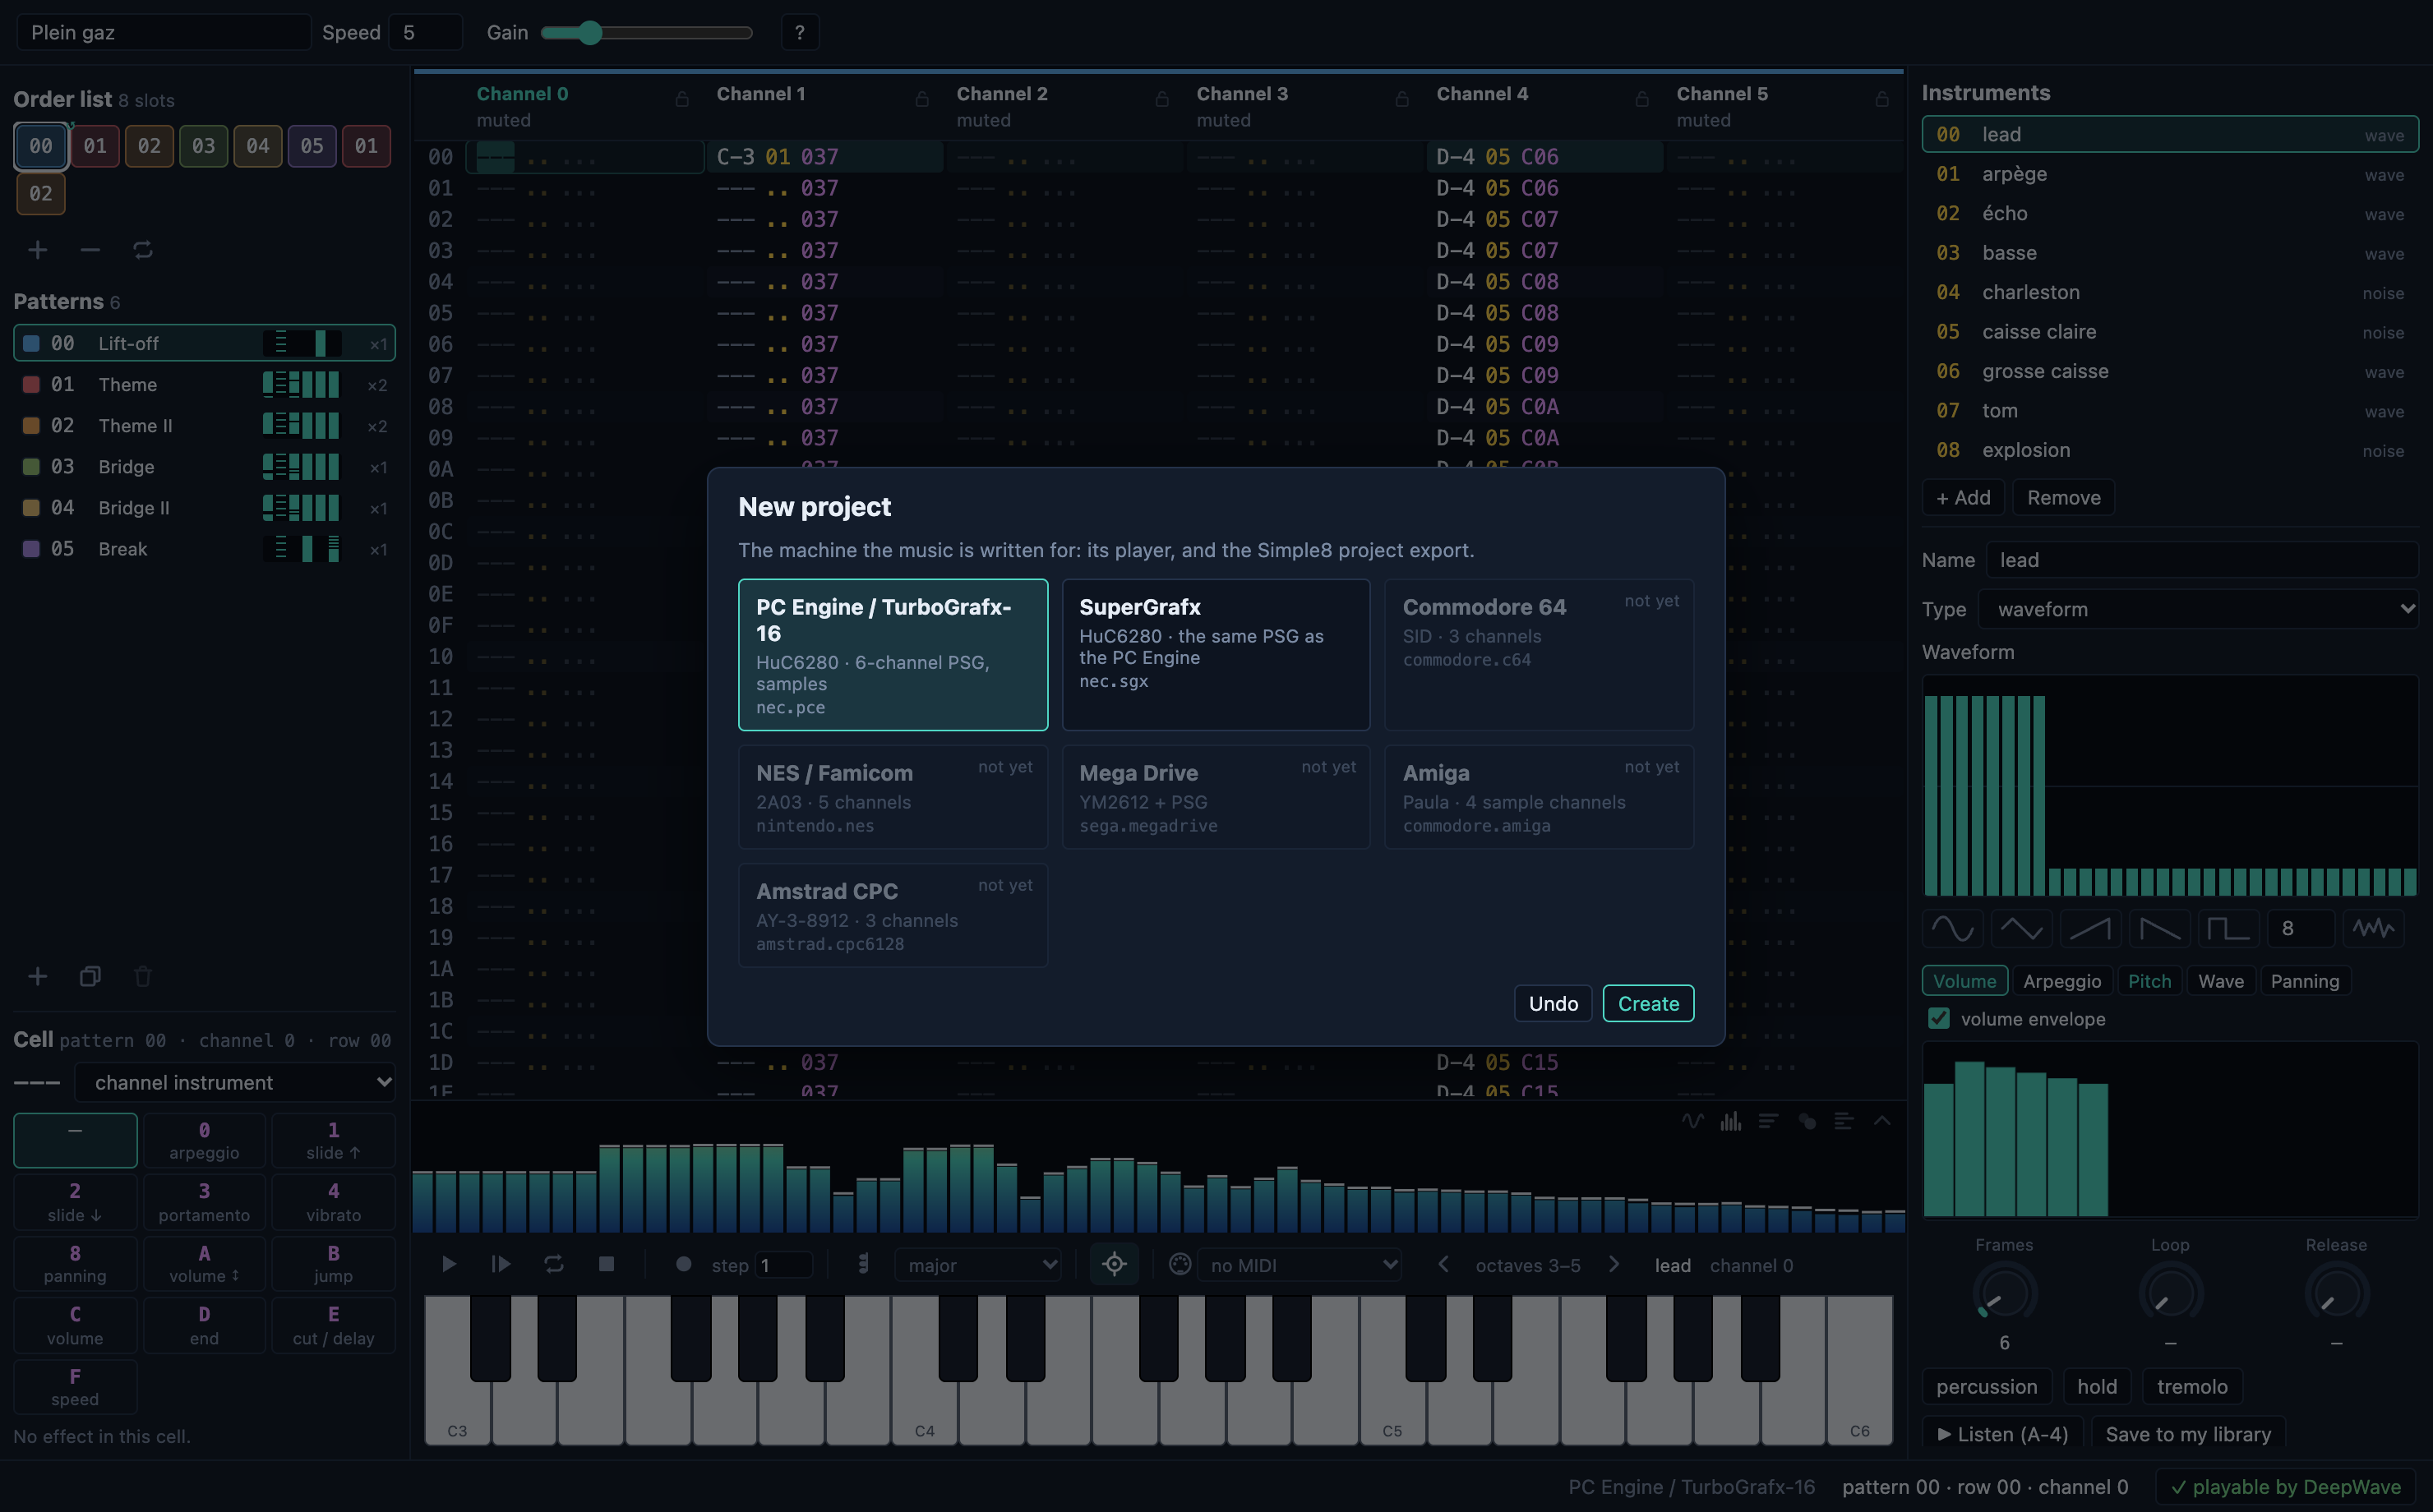Click the record dot beside step

point(684,1264)
